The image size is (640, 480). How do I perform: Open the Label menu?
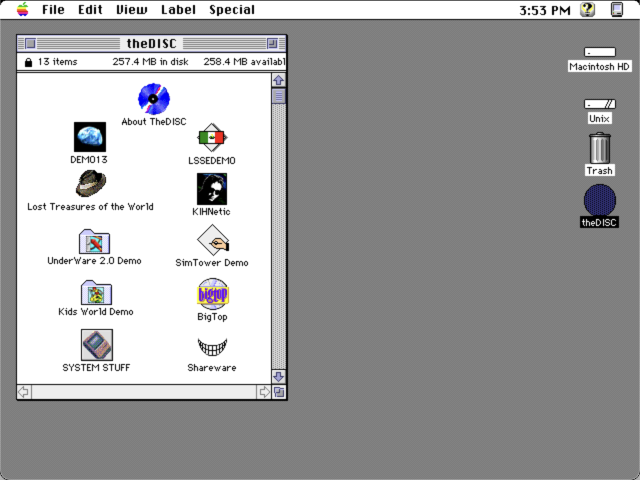pyautogui.click(x=178, y=9)
